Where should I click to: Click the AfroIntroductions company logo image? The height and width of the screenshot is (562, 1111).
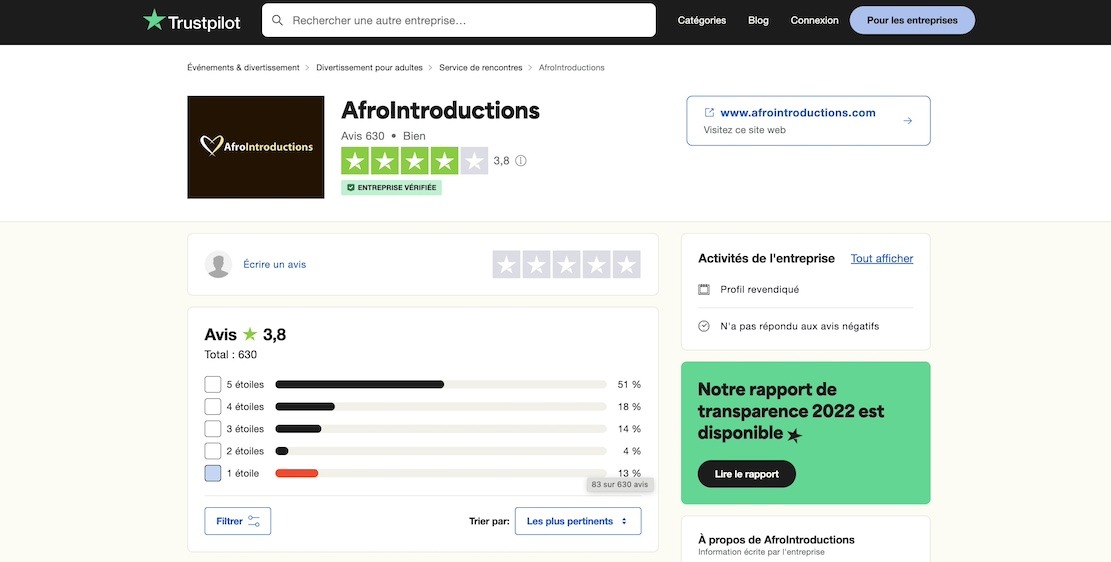[x=256, y=147]
